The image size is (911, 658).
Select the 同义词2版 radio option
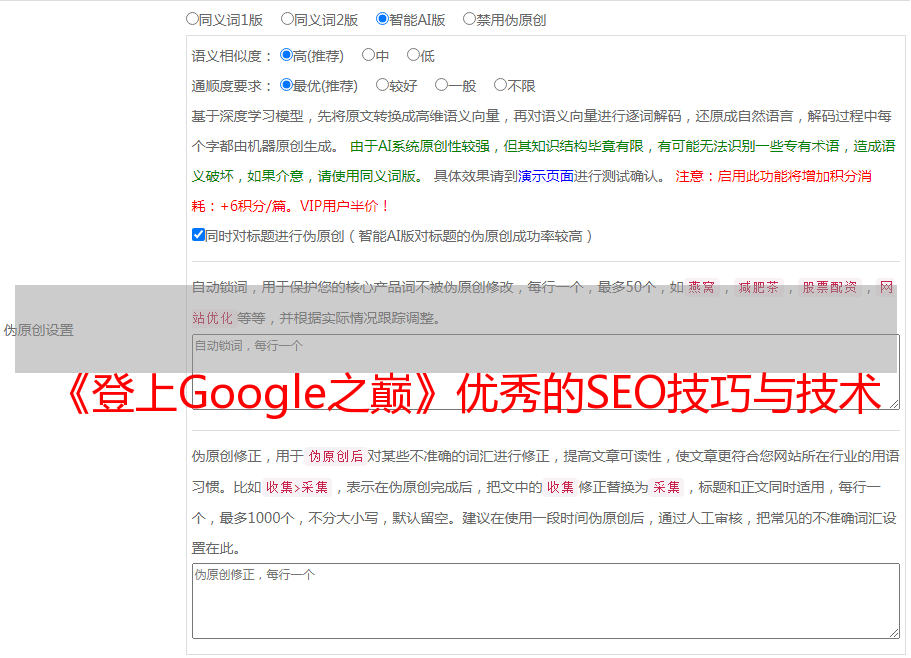[x=287, y=19]
